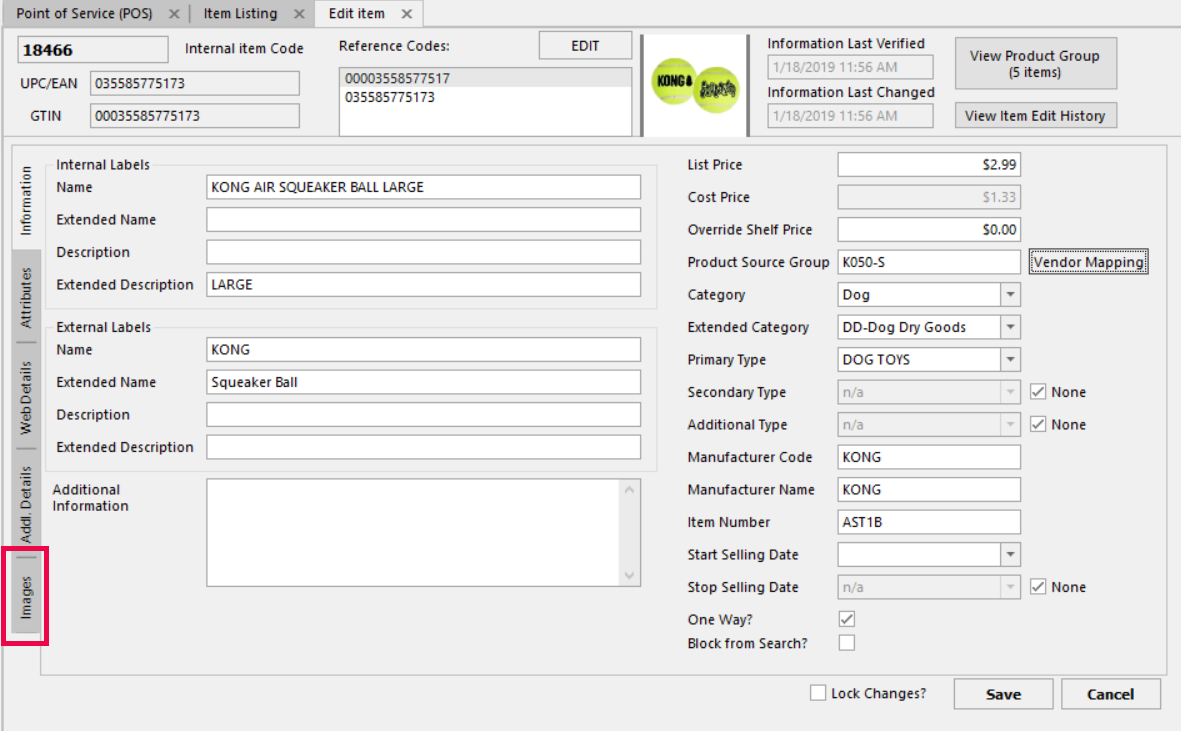Open the Attributes side tab

click(x=26, y=297)
